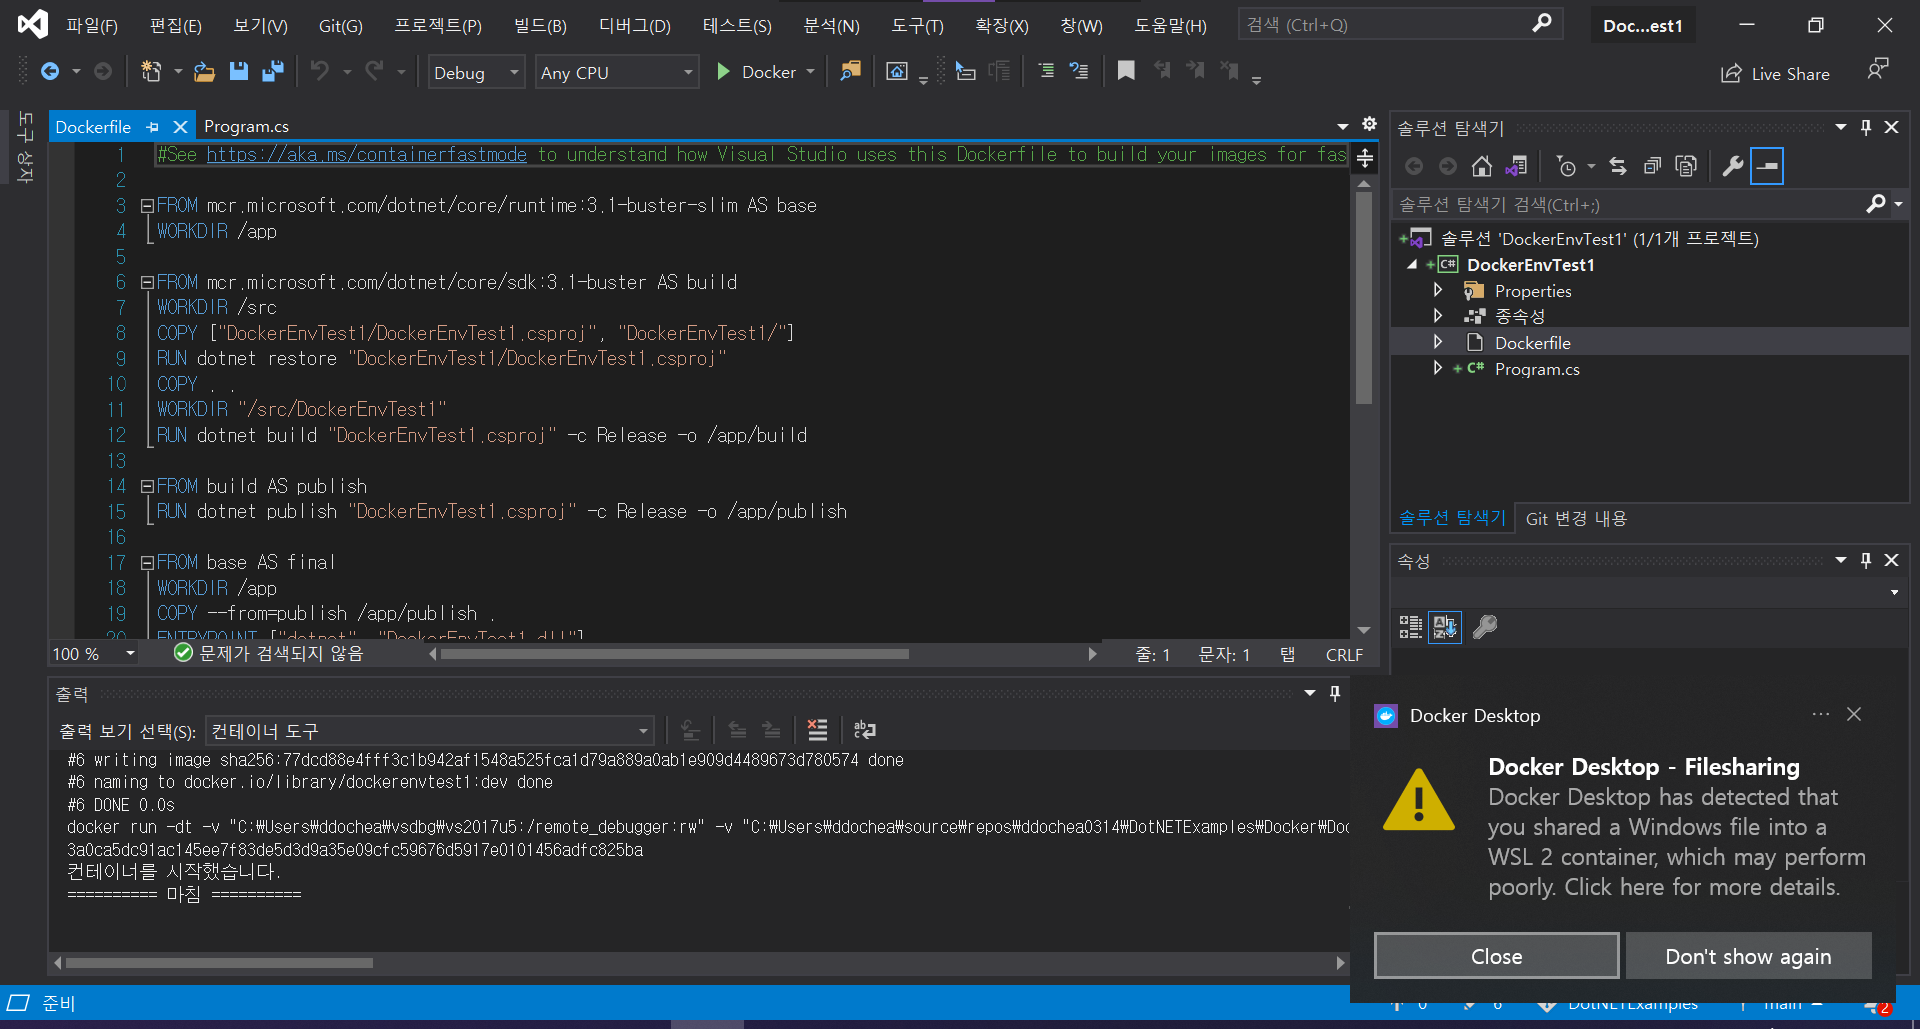Close the Dockerfile editor tab
Viewport: 1920px width, 1029px height.
pyautogui.click(x=180, y=127)
